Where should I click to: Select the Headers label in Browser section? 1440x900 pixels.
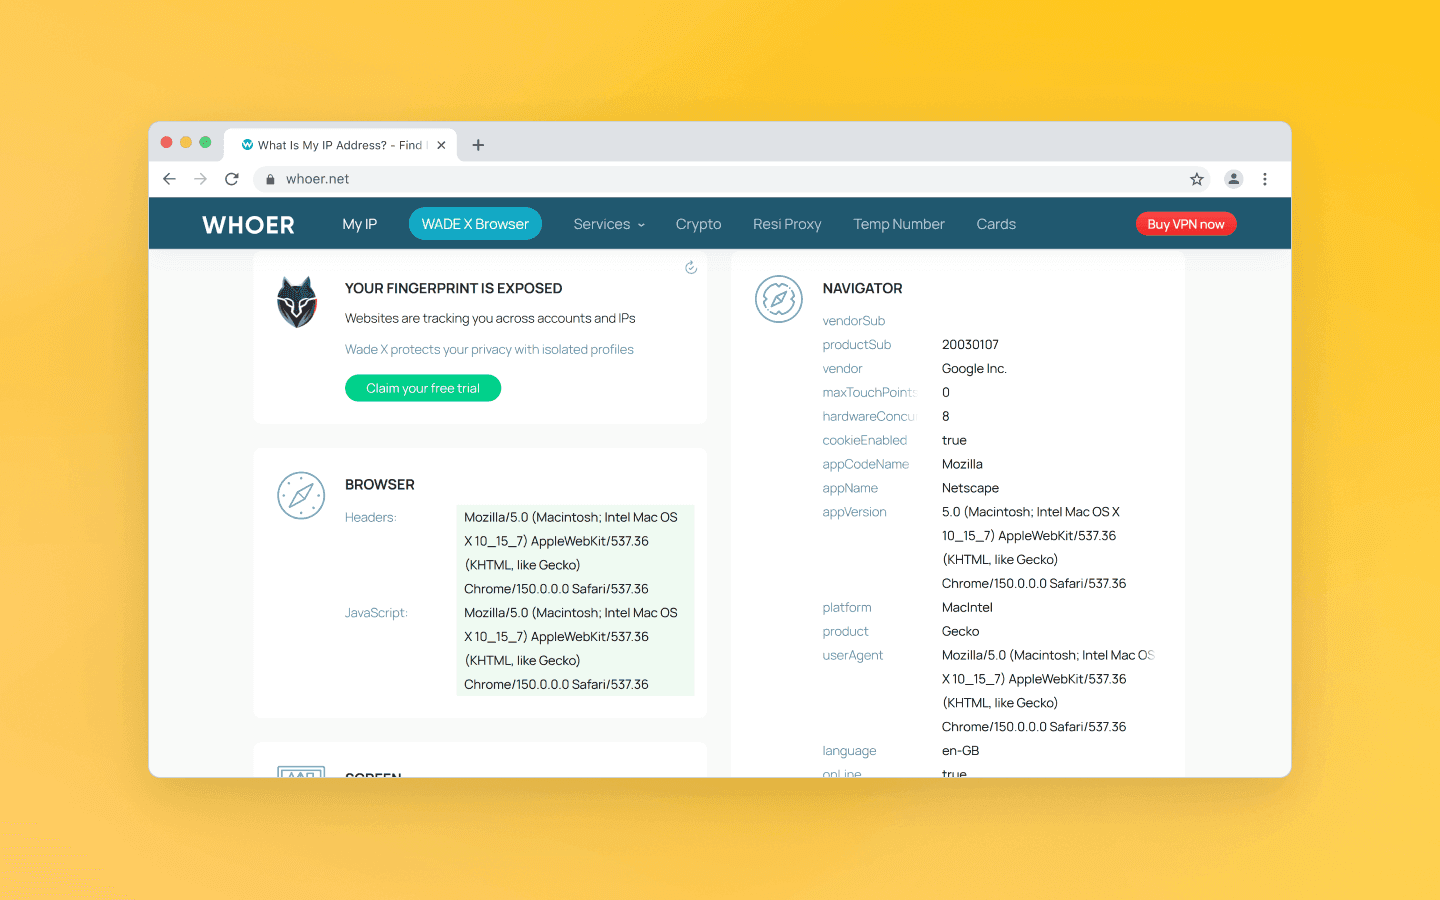[x=371, y=517]
